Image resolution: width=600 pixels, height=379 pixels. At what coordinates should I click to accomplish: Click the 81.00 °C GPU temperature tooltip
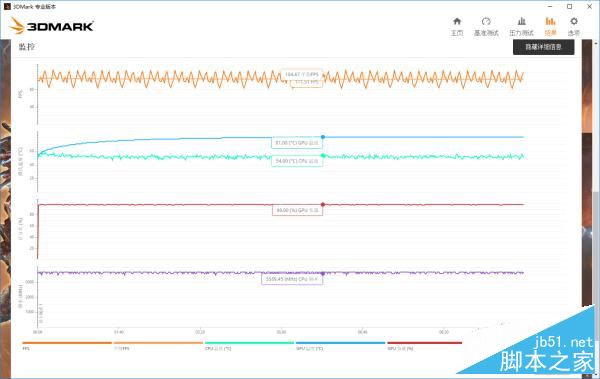[297, 143]
